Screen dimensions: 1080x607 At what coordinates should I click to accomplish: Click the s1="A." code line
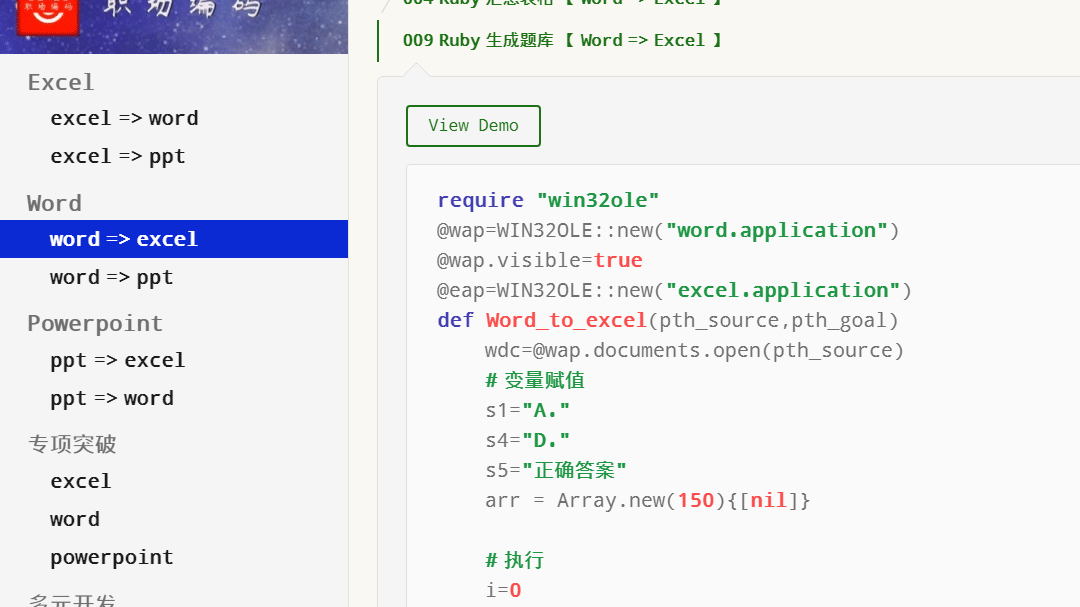[528, 411]
